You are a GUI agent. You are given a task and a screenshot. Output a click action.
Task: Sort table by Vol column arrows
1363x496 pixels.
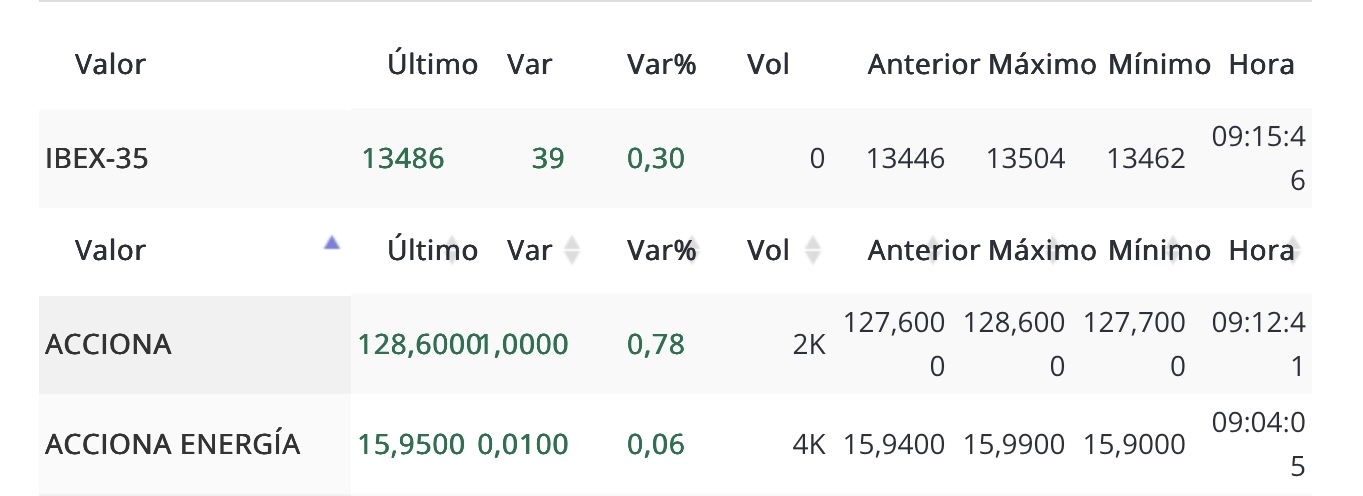click(812, 250)
